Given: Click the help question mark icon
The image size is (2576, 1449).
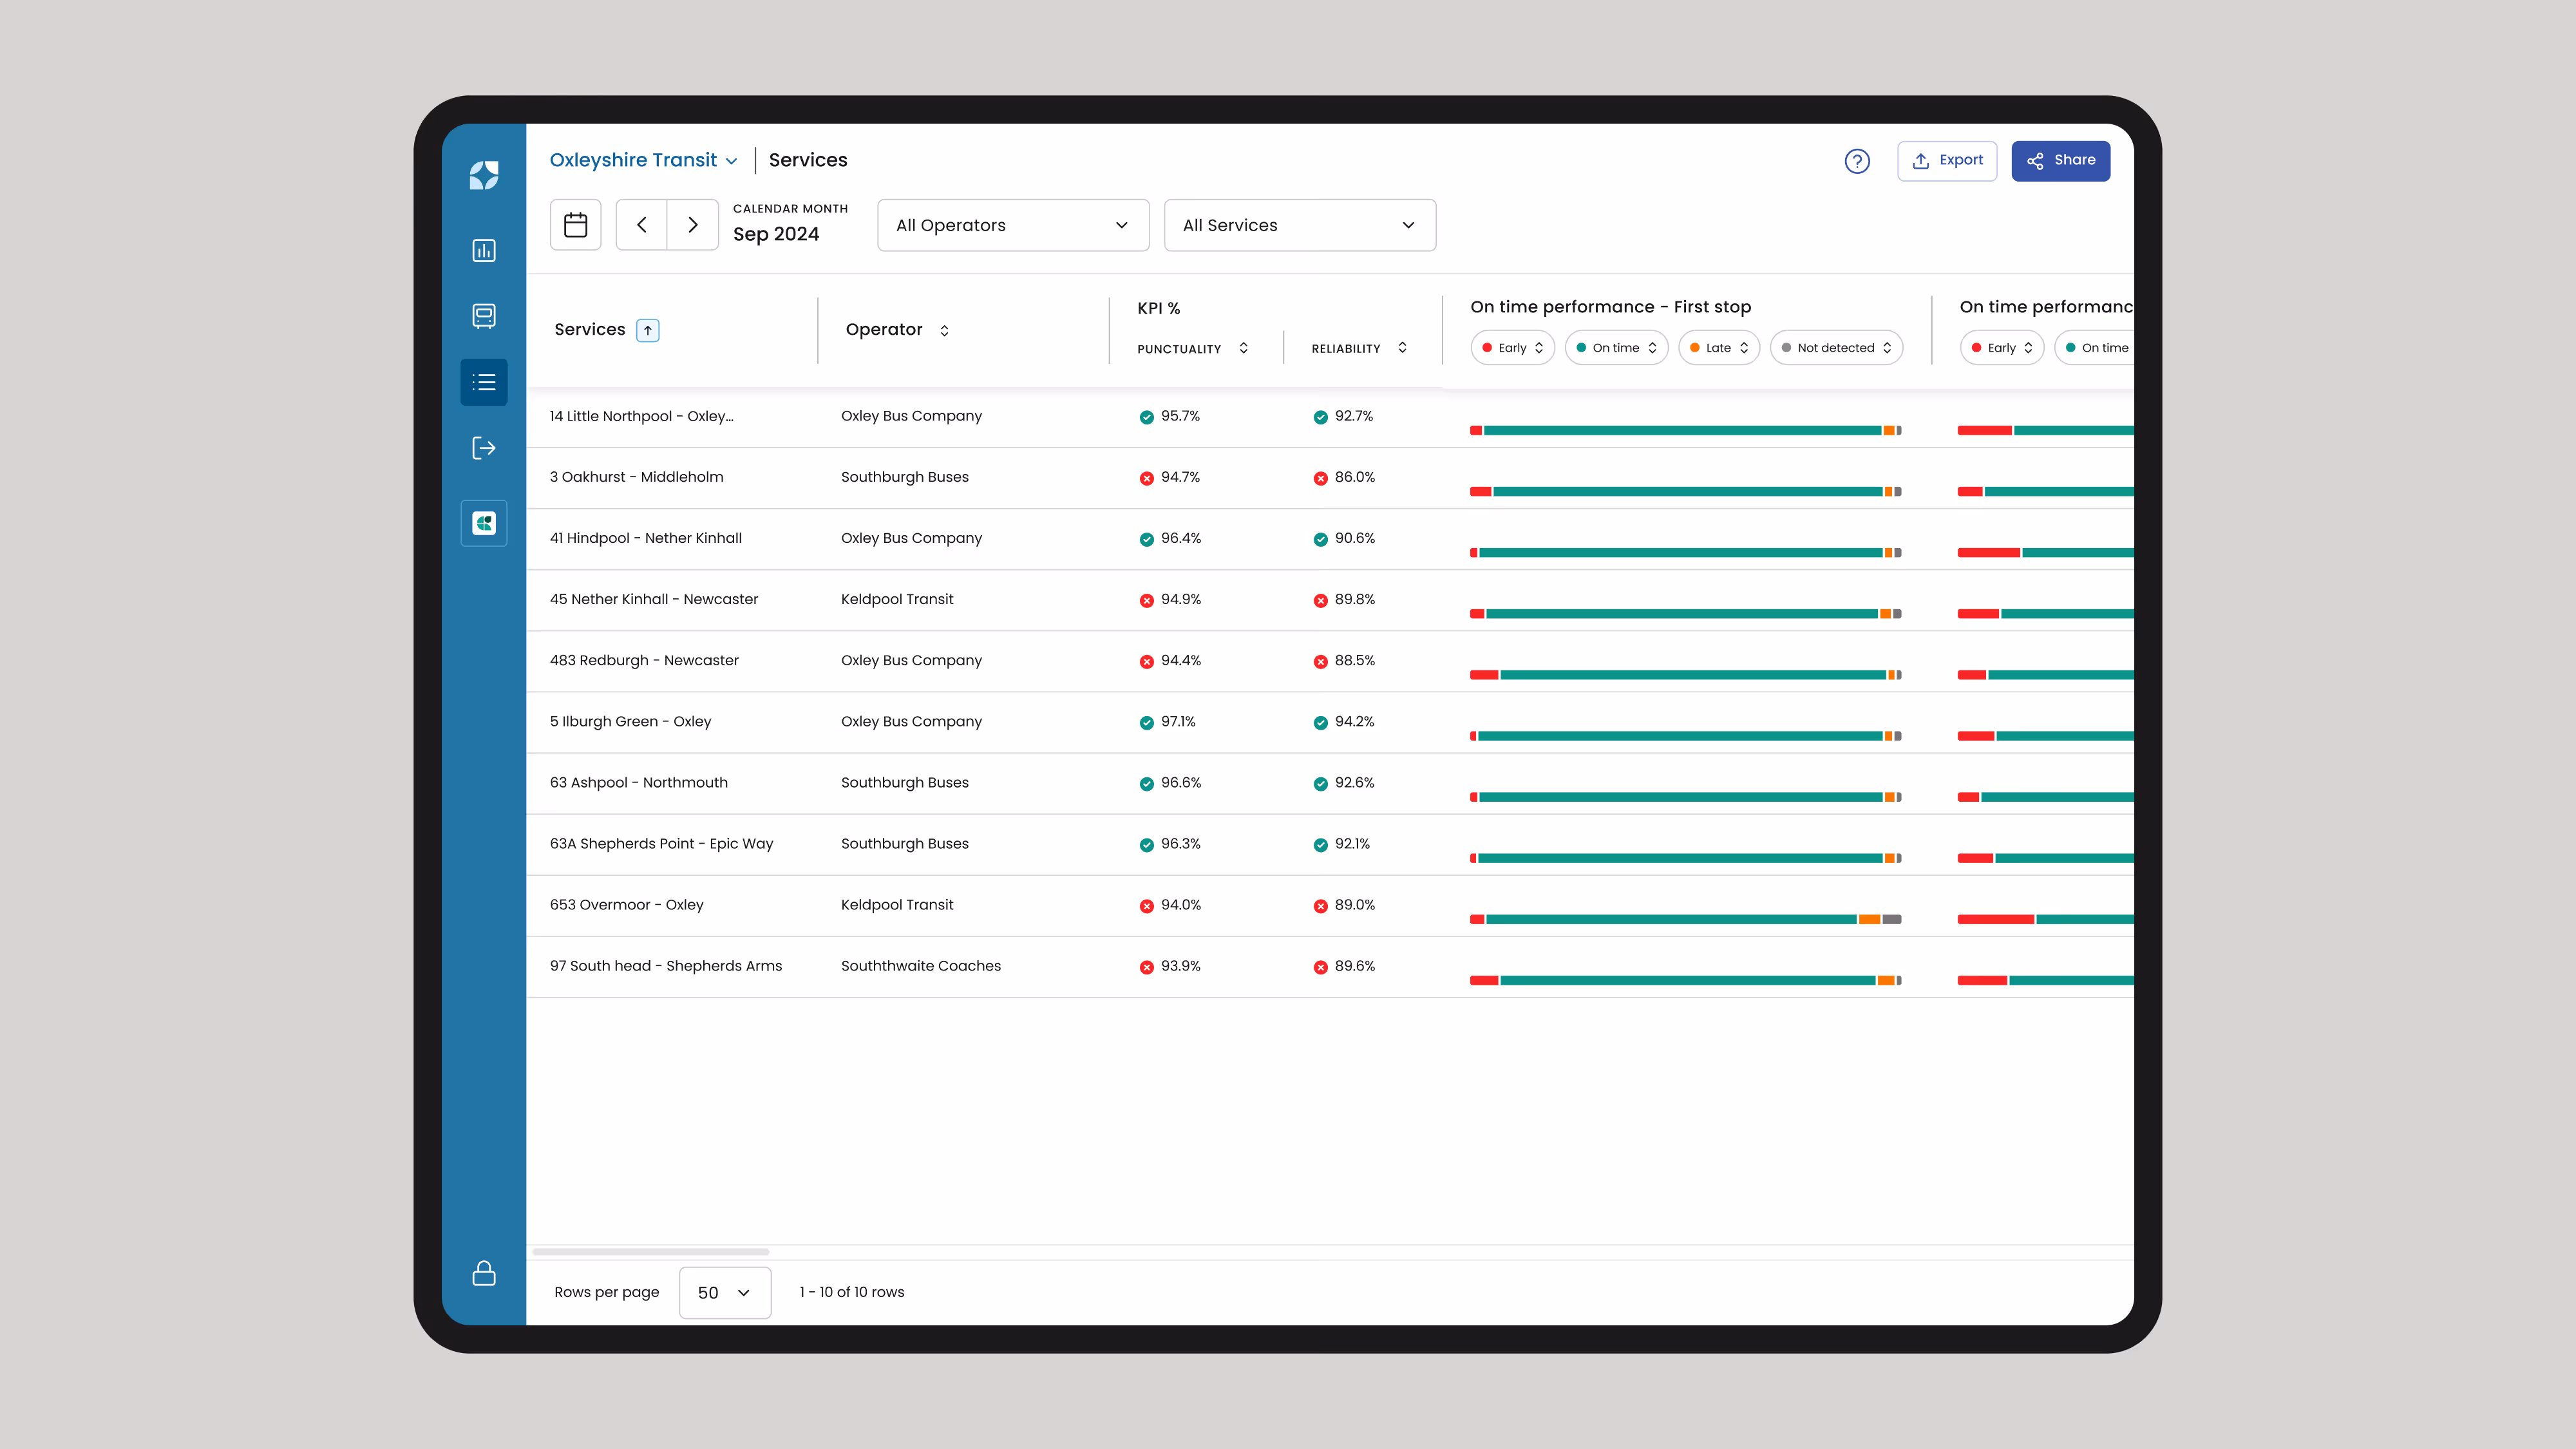Looking at the screenshot, I should click(1857, 160).
